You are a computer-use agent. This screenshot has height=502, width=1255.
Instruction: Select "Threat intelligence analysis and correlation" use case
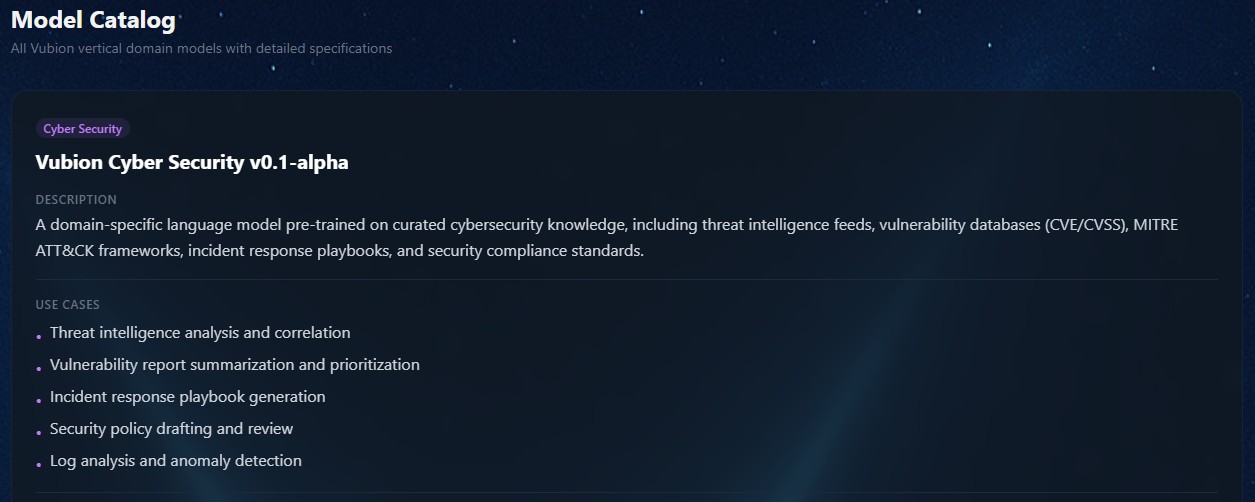[x=200, y=333]
